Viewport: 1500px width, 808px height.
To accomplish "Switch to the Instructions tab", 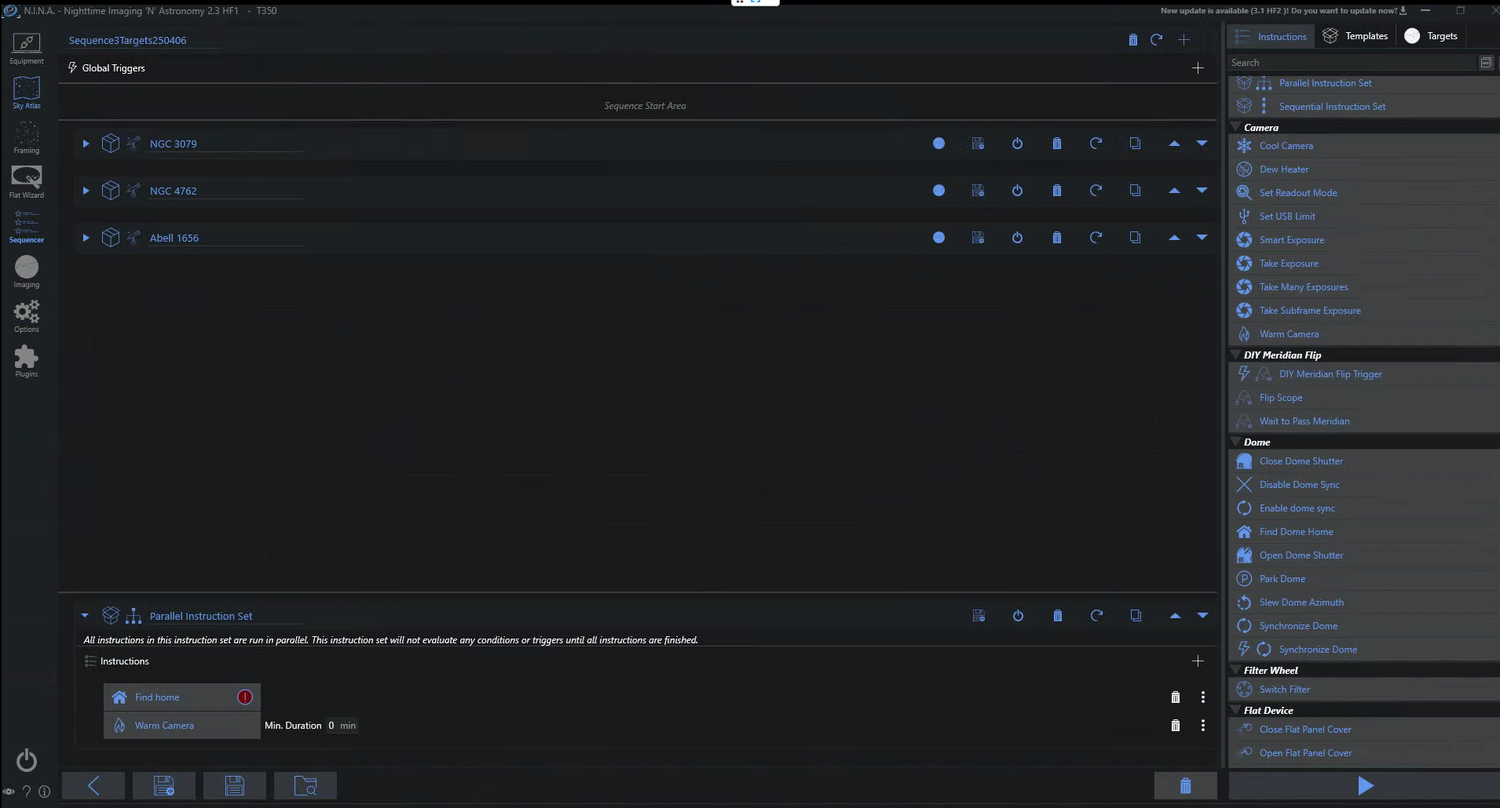I will pos(1271,36).
